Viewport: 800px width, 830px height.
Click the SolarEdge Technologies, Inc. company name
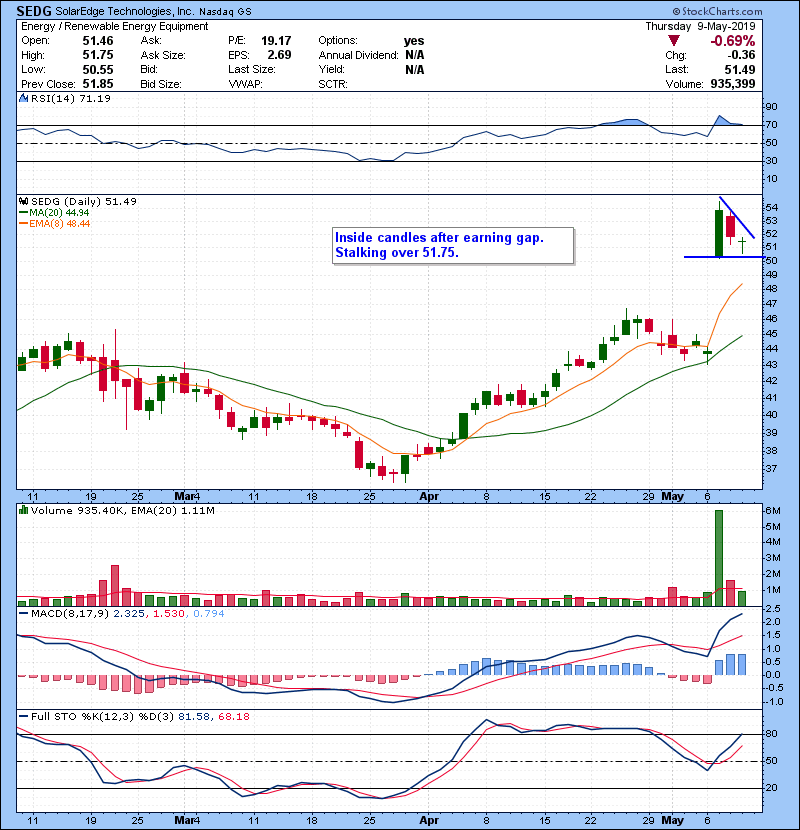tap(124, 11)
